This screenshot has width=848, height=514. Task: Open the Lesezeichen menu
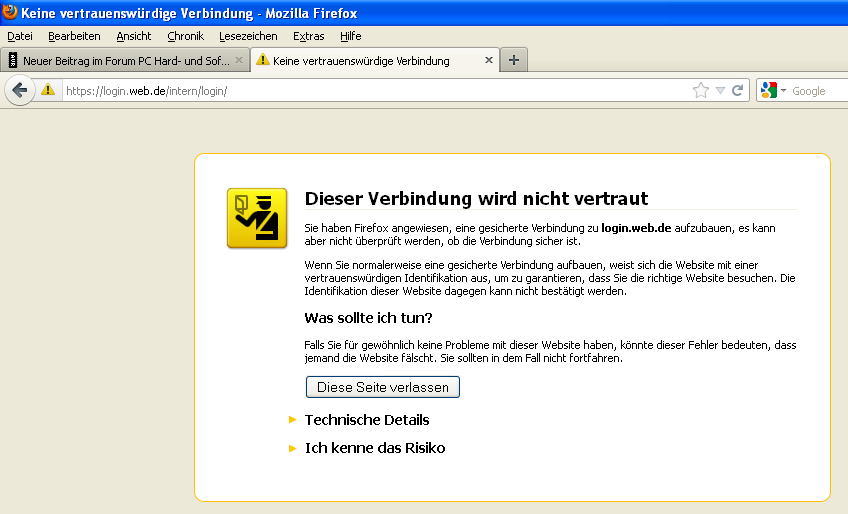248,36
